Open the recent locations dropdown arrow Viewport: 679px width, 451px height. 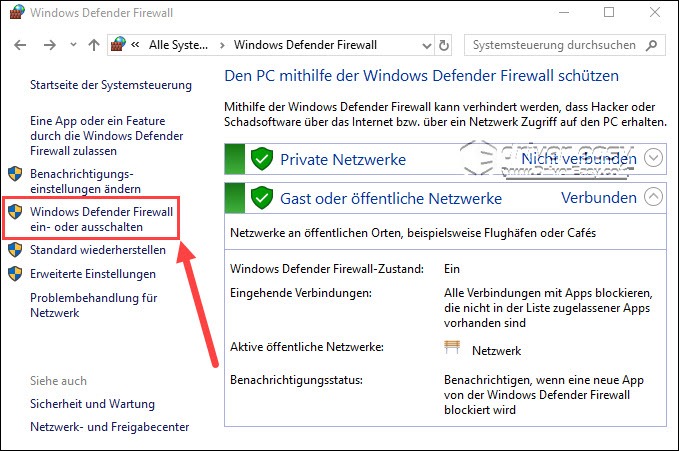pyautogui.click(x=70, y=45)
